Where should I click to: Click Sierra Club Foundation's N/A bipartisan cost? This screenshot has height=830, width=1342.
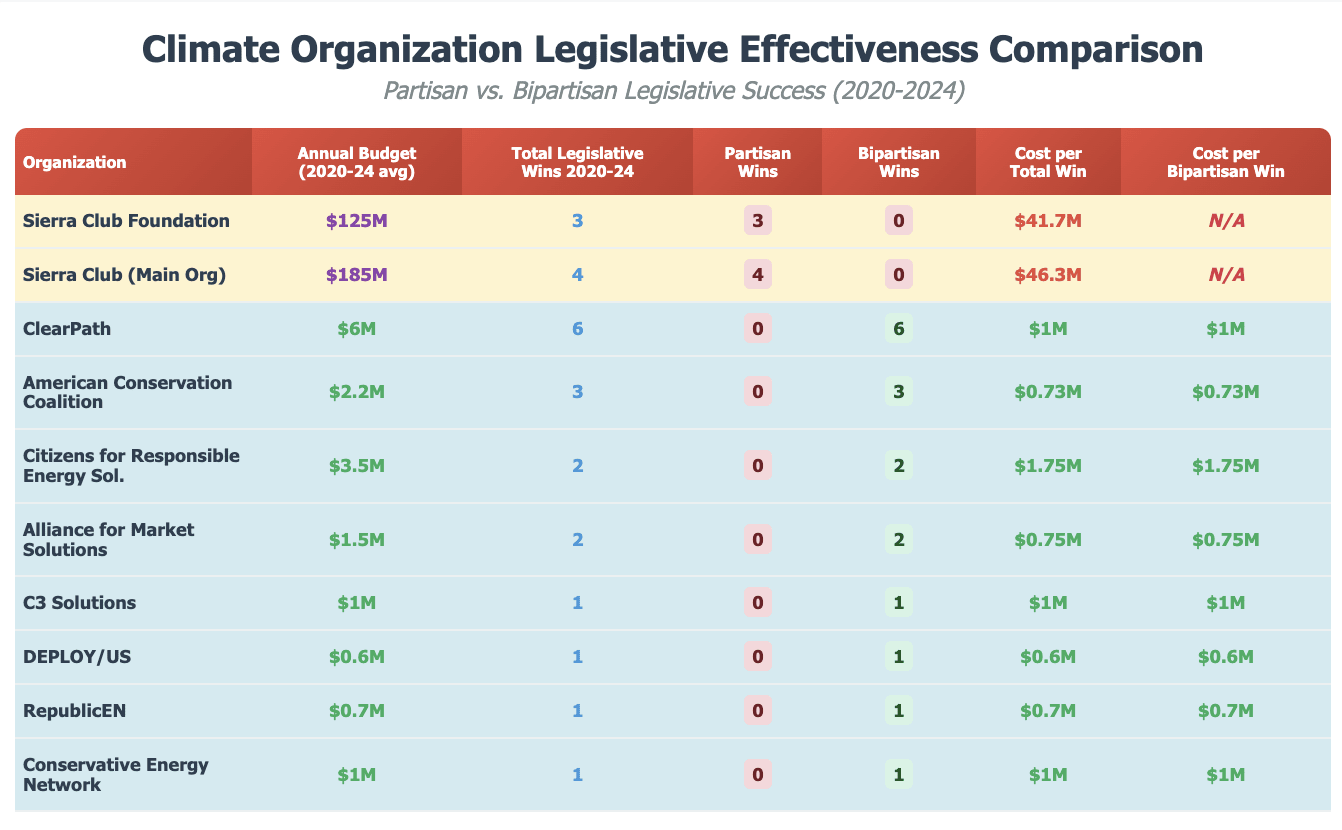click(x=1225, y=221)
